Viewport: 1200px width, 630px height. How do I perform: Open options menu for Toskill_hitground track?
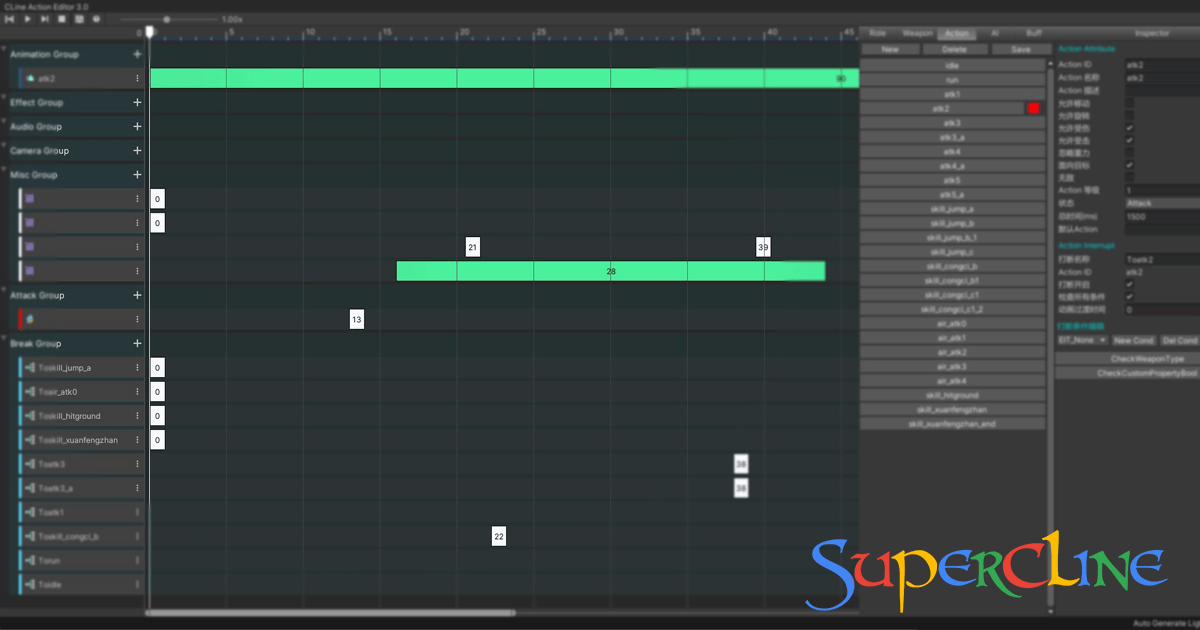[138, 416]
